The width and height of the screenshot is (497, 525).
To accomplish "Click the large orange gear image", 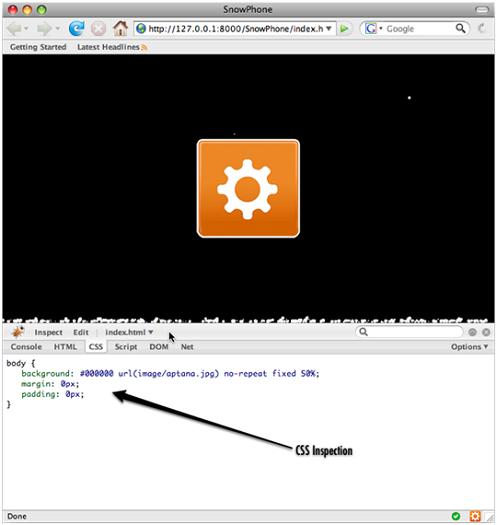I will (248, 189).
